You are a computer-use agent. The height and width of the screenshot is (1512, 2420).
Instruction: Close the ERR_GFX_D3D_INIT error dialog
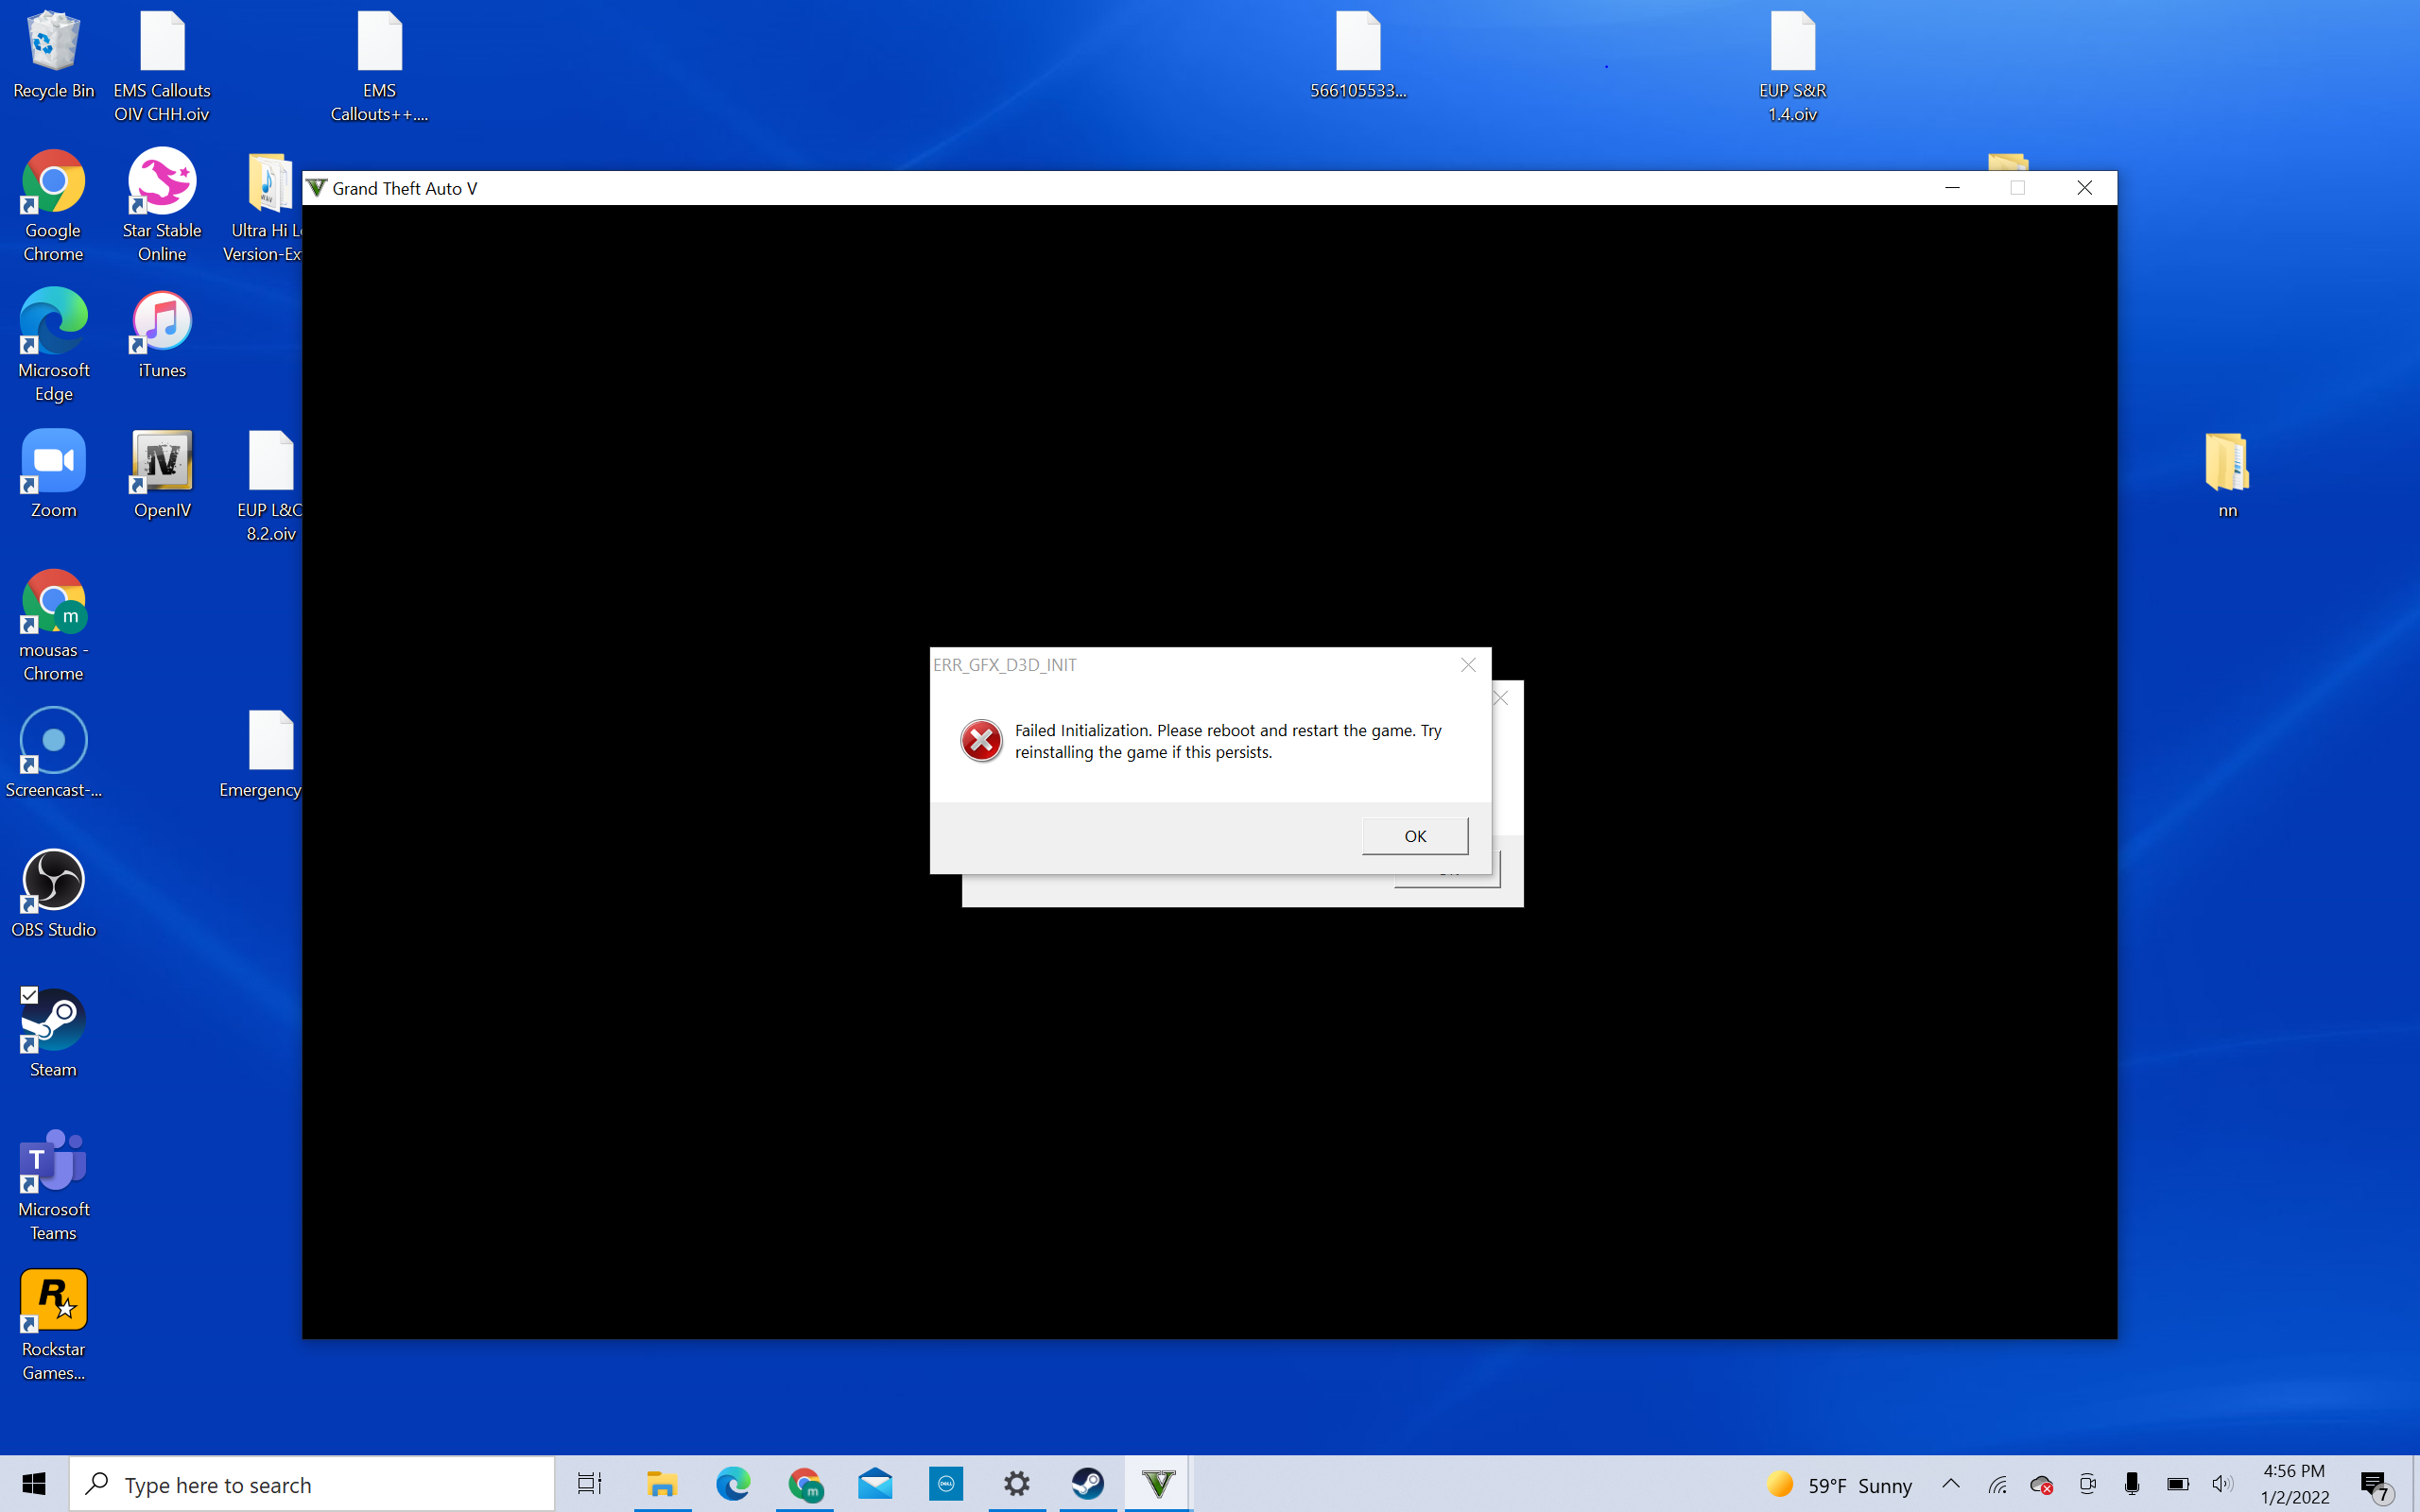pyautogui.click(x=1467, y=665)
